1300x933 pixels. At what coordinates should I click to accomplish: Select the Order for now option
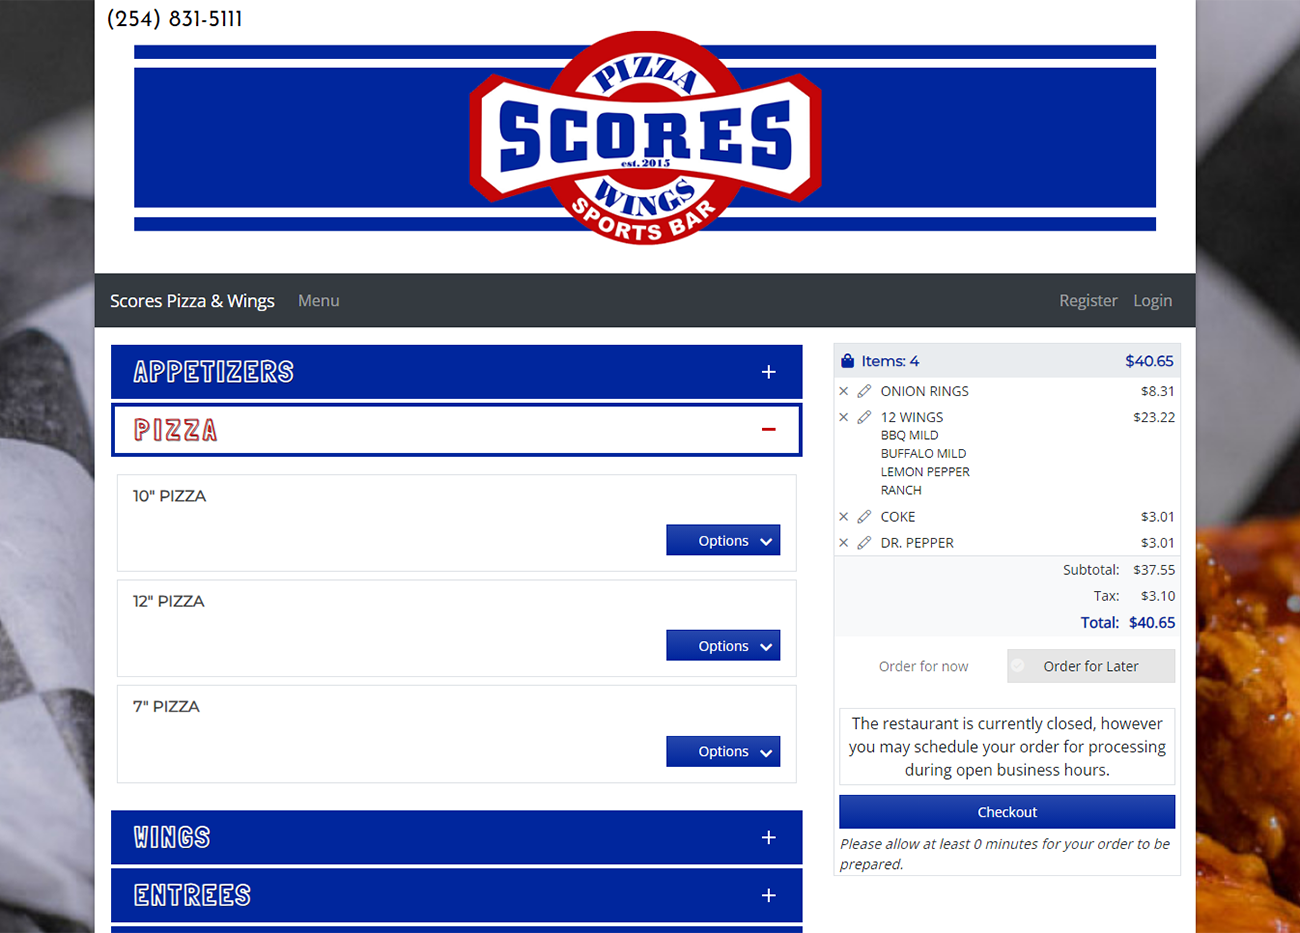[922, 666]
